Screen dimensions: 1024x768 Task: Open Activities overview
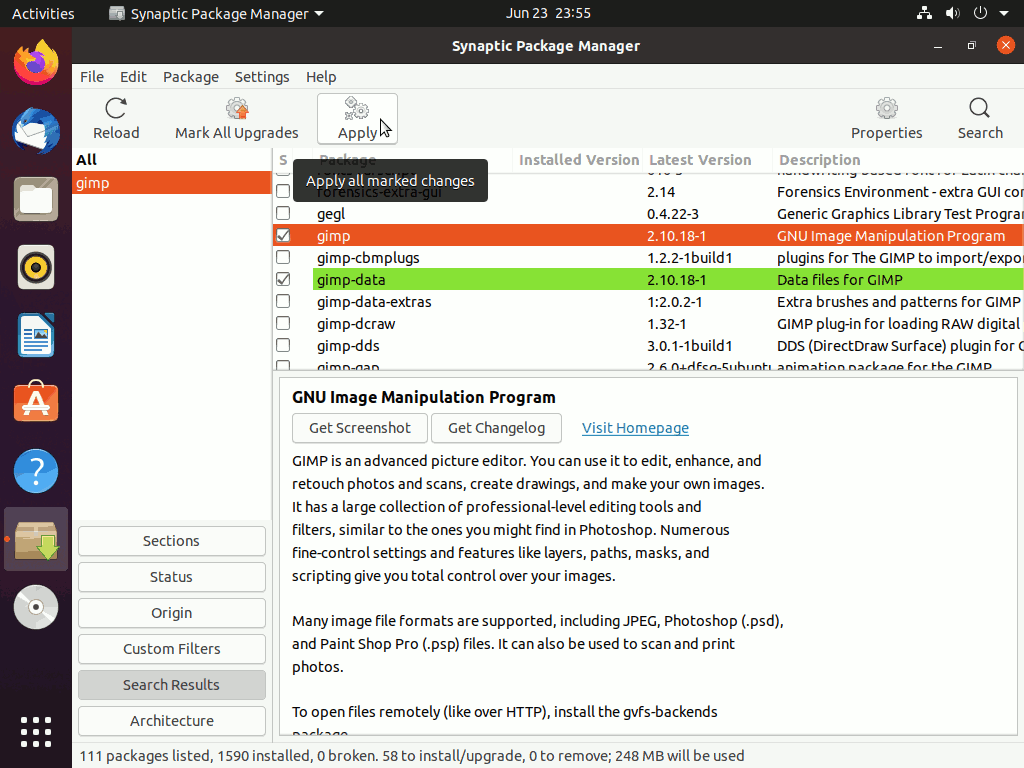click(x=43, y=14)
